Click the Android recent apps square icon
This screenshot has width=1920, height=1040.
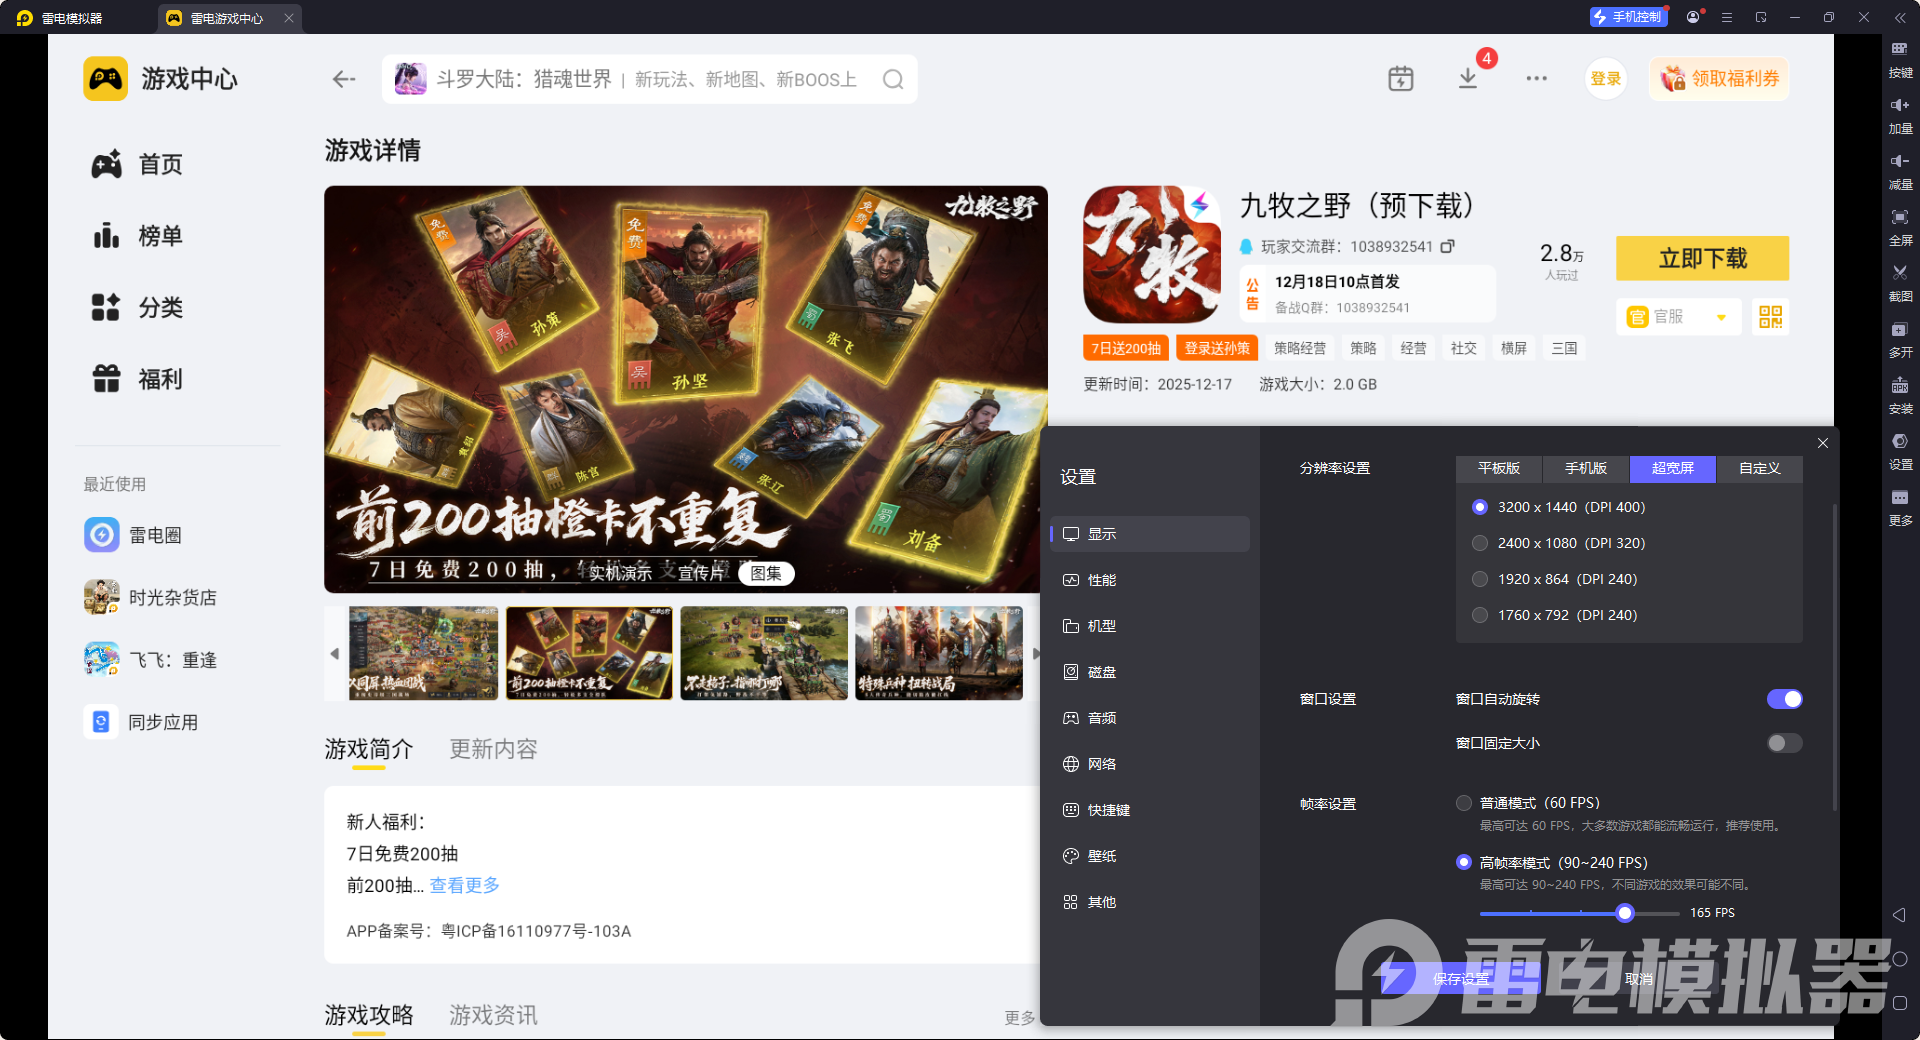point(1900,1003)
